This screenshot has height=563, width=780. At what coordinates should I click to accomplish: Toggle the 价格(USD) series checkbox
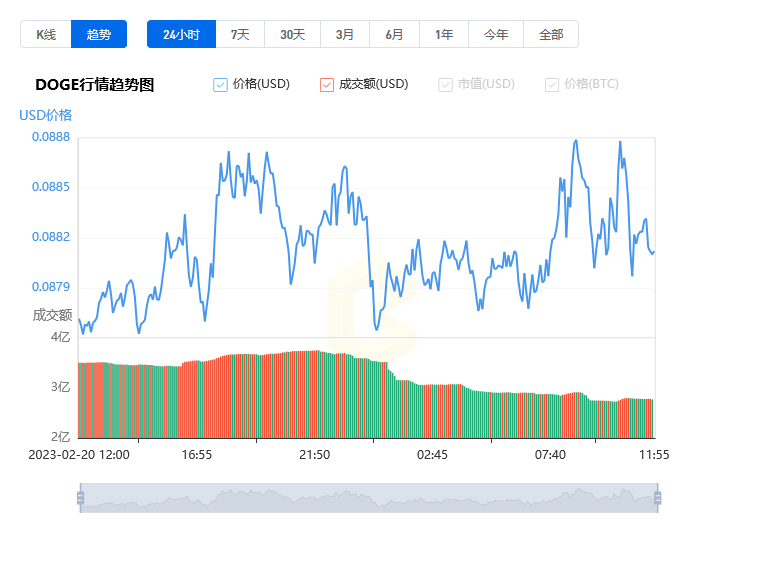click(x=220, y=85)
